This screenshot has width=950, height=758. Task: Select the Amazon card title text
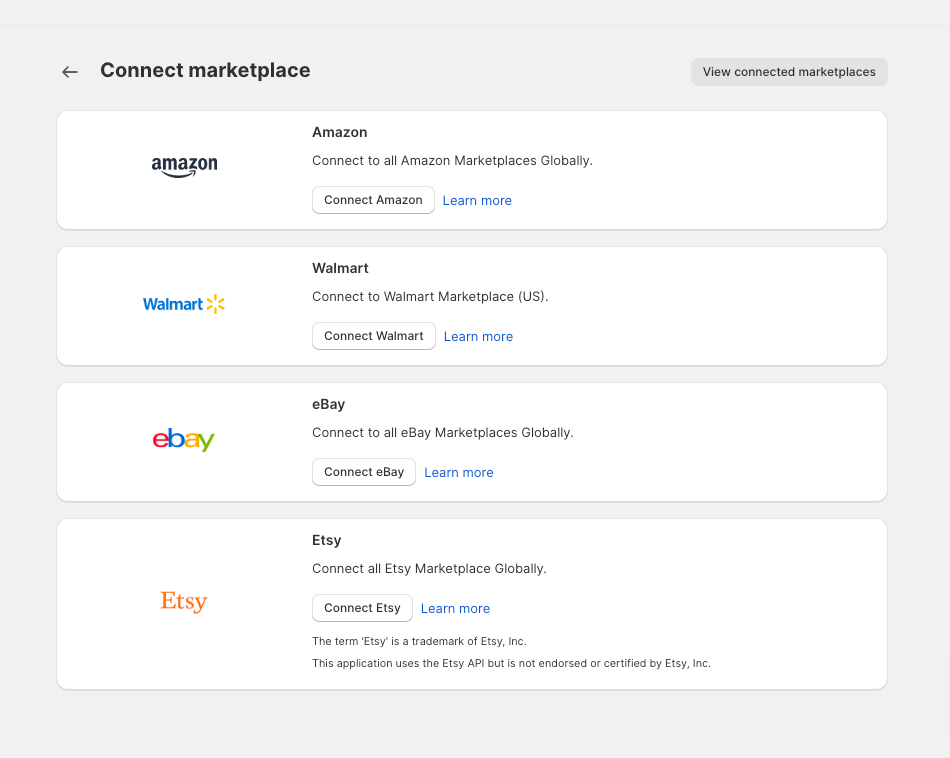(340, 132)
